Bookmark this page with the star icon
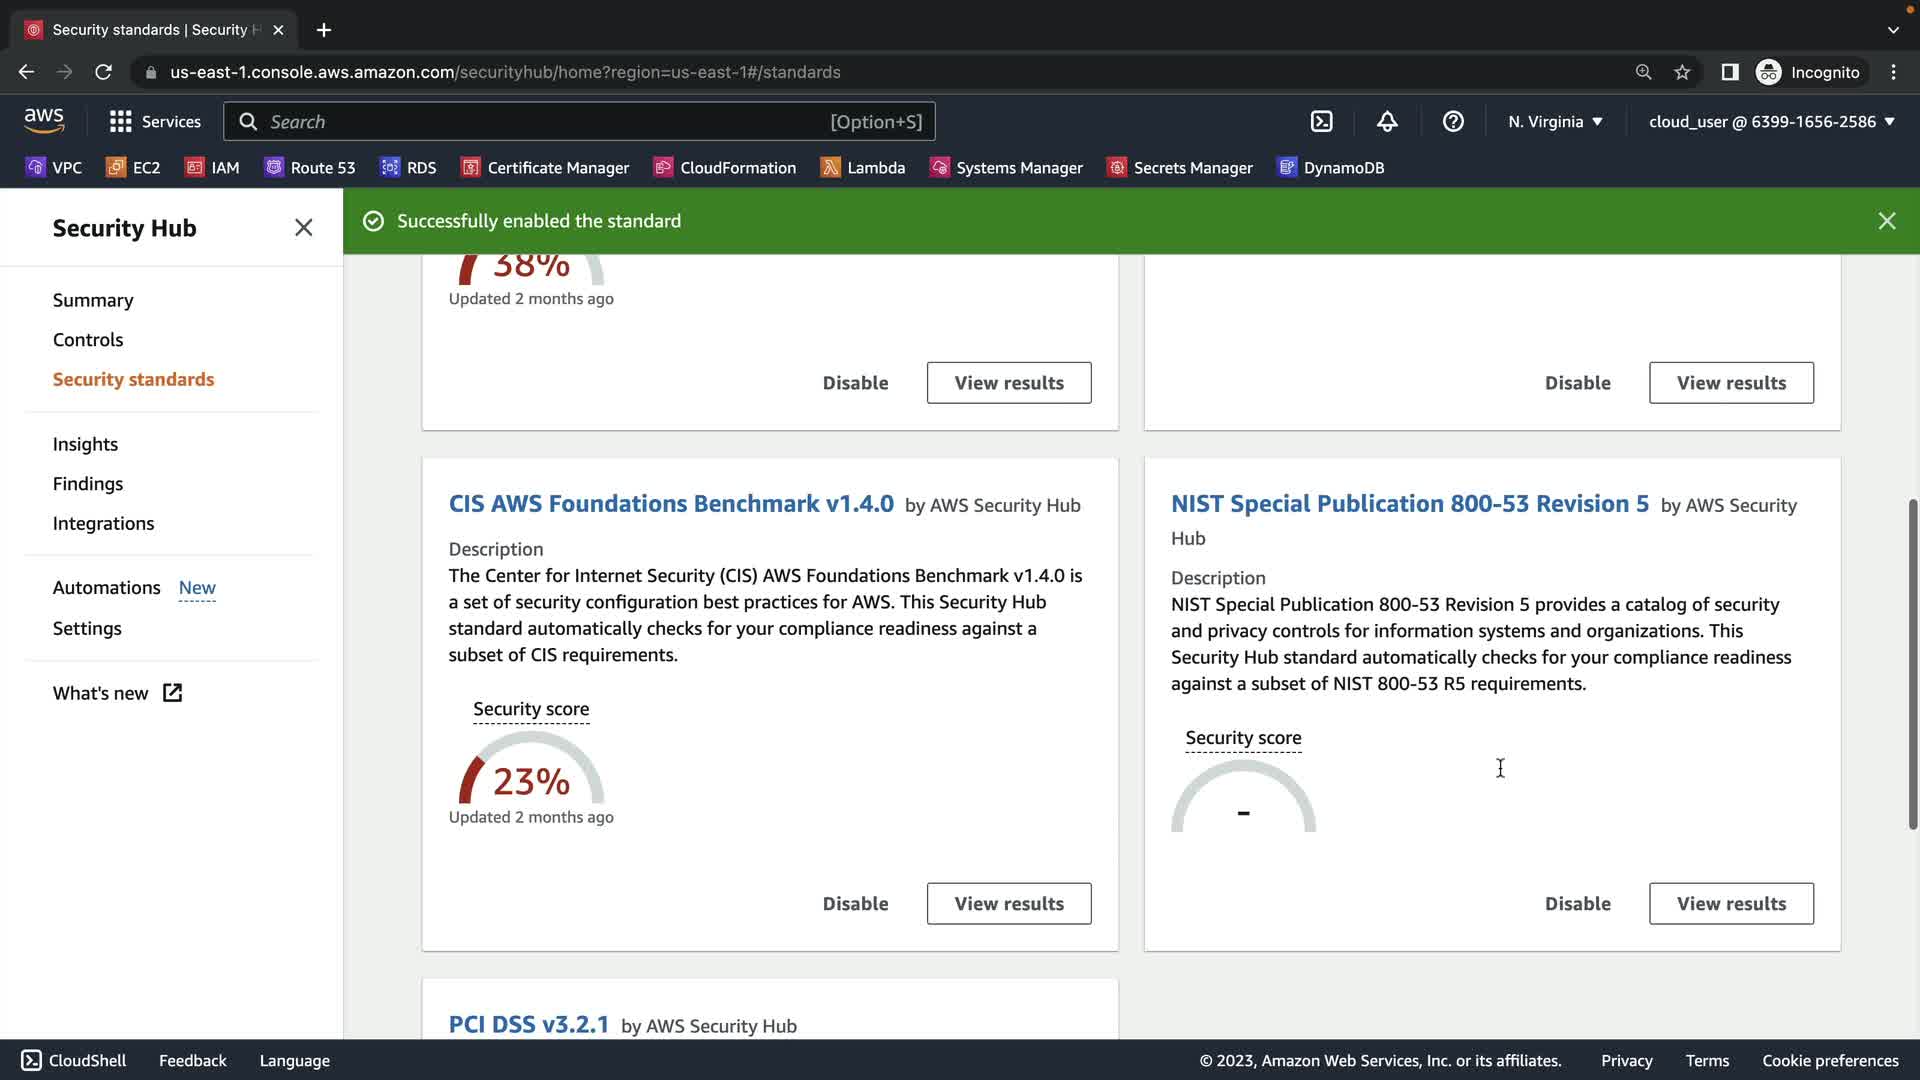This screenshot has height=1080, width=1920. 1682,72
